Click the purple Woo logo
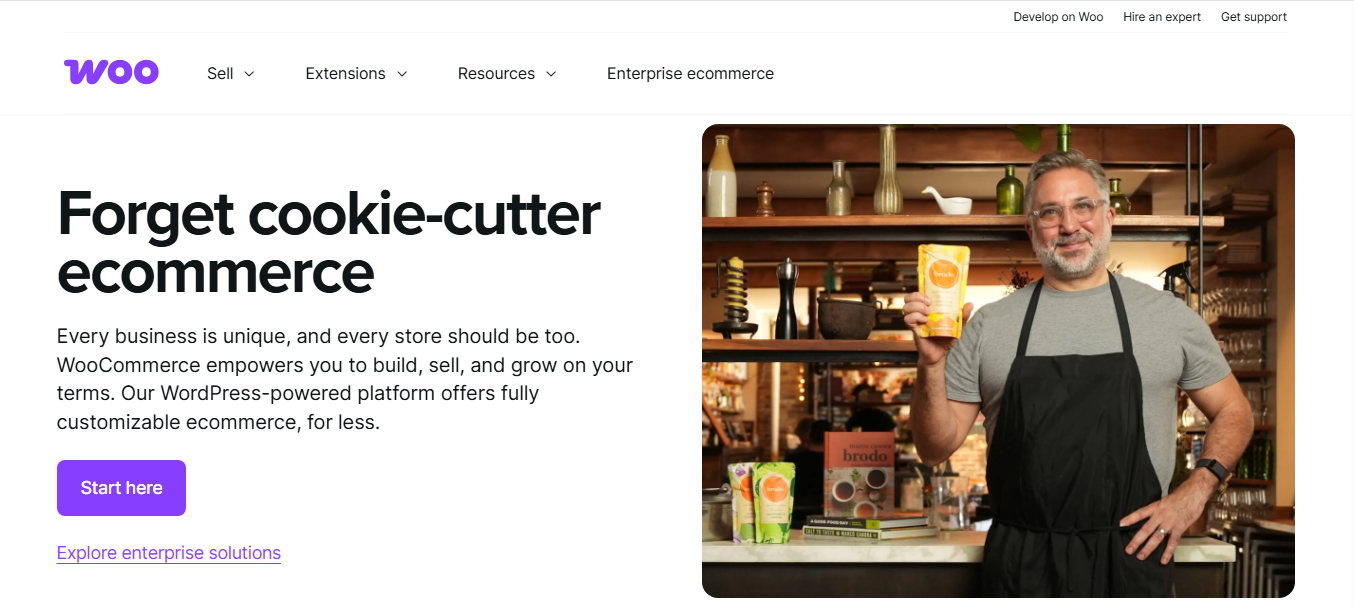 point(111,72)
